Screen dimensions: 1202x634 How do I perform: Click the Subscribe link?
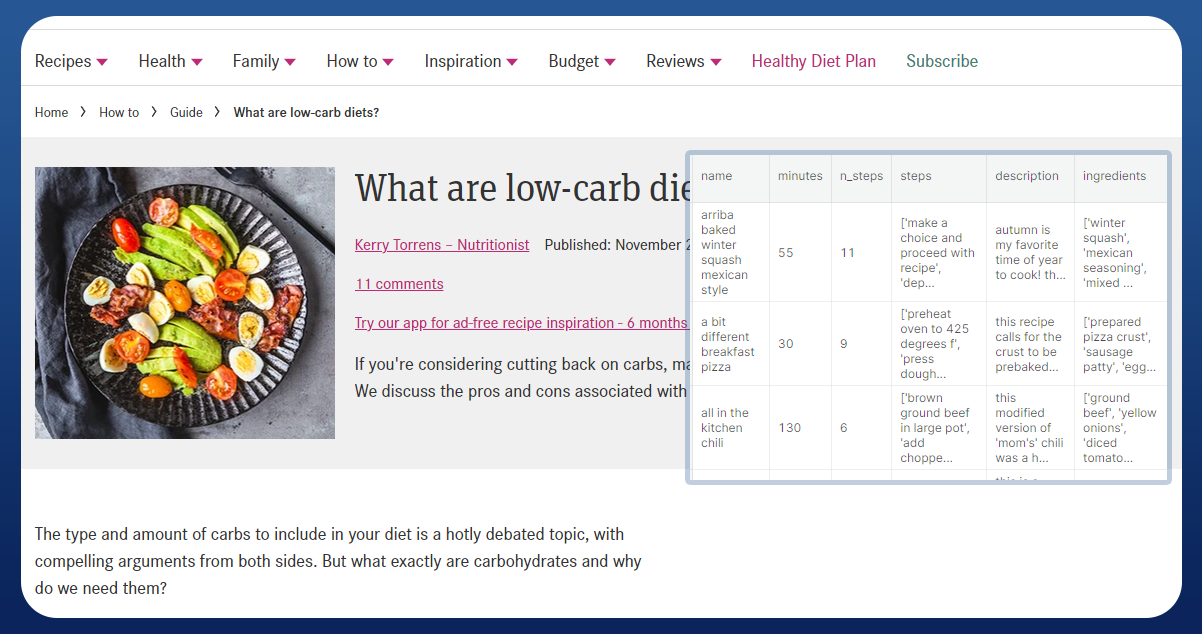tap(941, 62)
